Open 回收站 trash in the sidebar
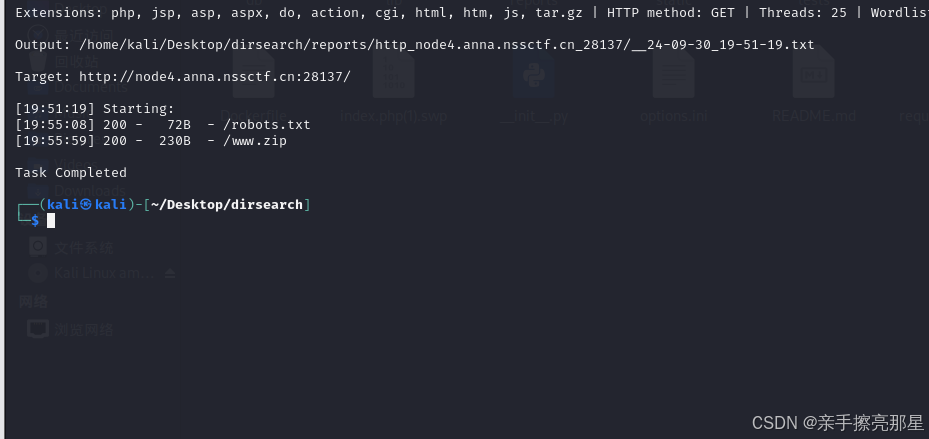The width and height of the screenshot is (929, 439). 77,60
